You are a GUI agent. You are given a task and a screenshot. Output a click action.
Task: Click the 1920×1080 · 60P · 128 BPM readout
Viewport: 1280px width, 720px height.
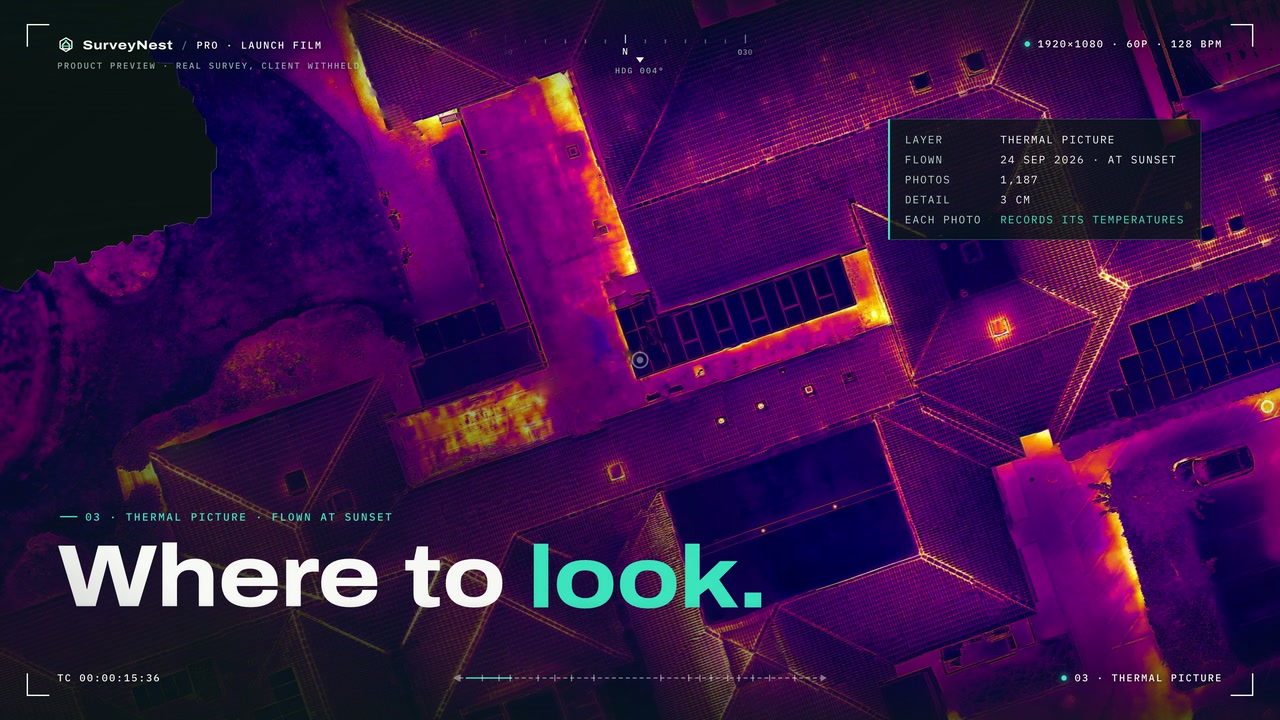pos(1130,45)
